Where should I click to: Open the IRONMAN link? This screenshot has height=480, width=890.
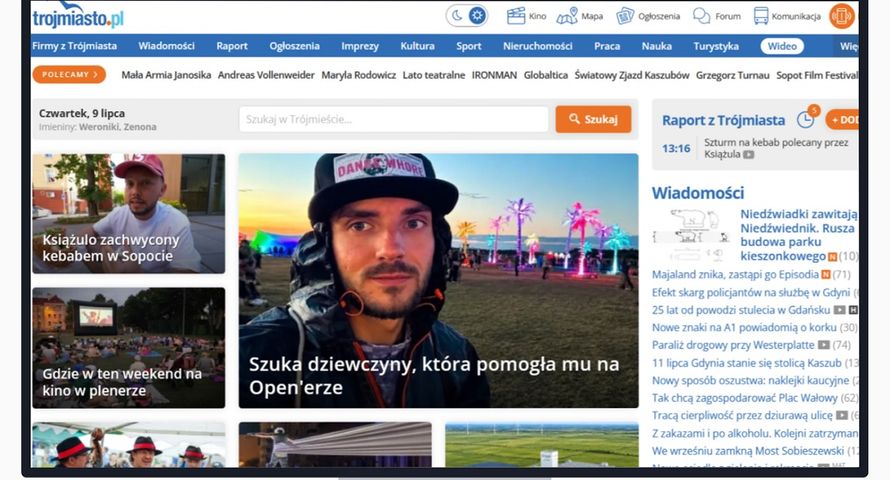494,75
